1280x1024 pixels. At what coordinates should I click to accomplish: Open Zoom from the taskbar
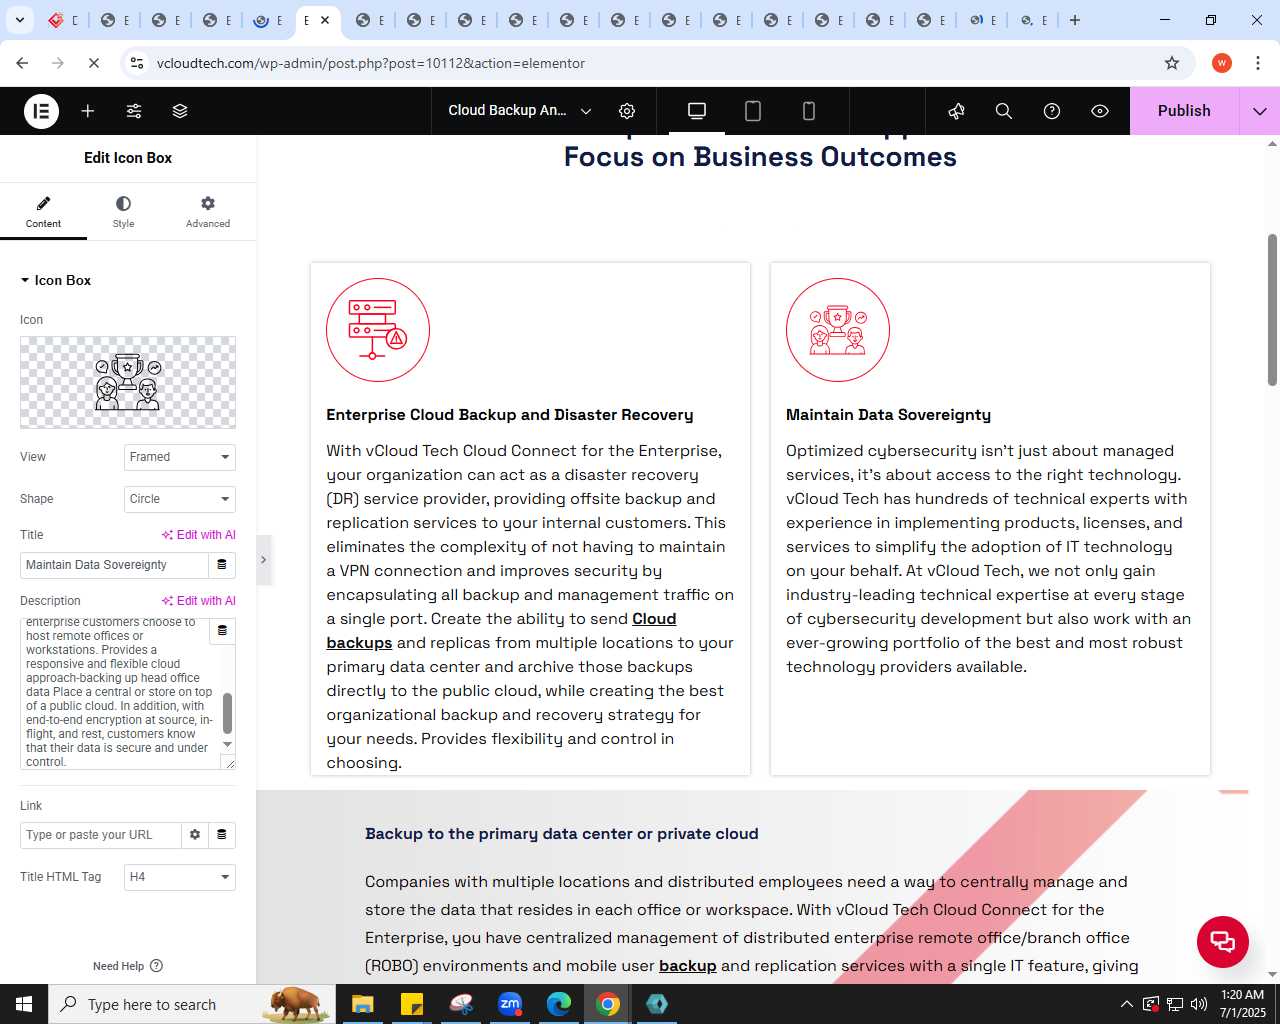pos(510,1004)
